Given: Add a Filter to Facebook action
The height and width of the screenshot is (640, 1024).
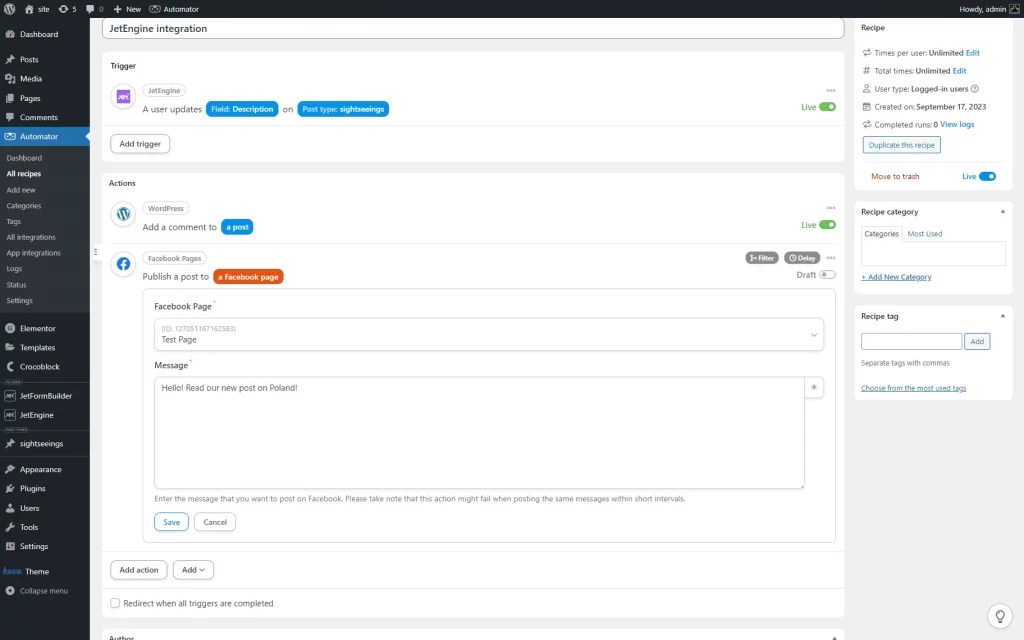Looking at the screenshot, I should [x=761, y=258].
